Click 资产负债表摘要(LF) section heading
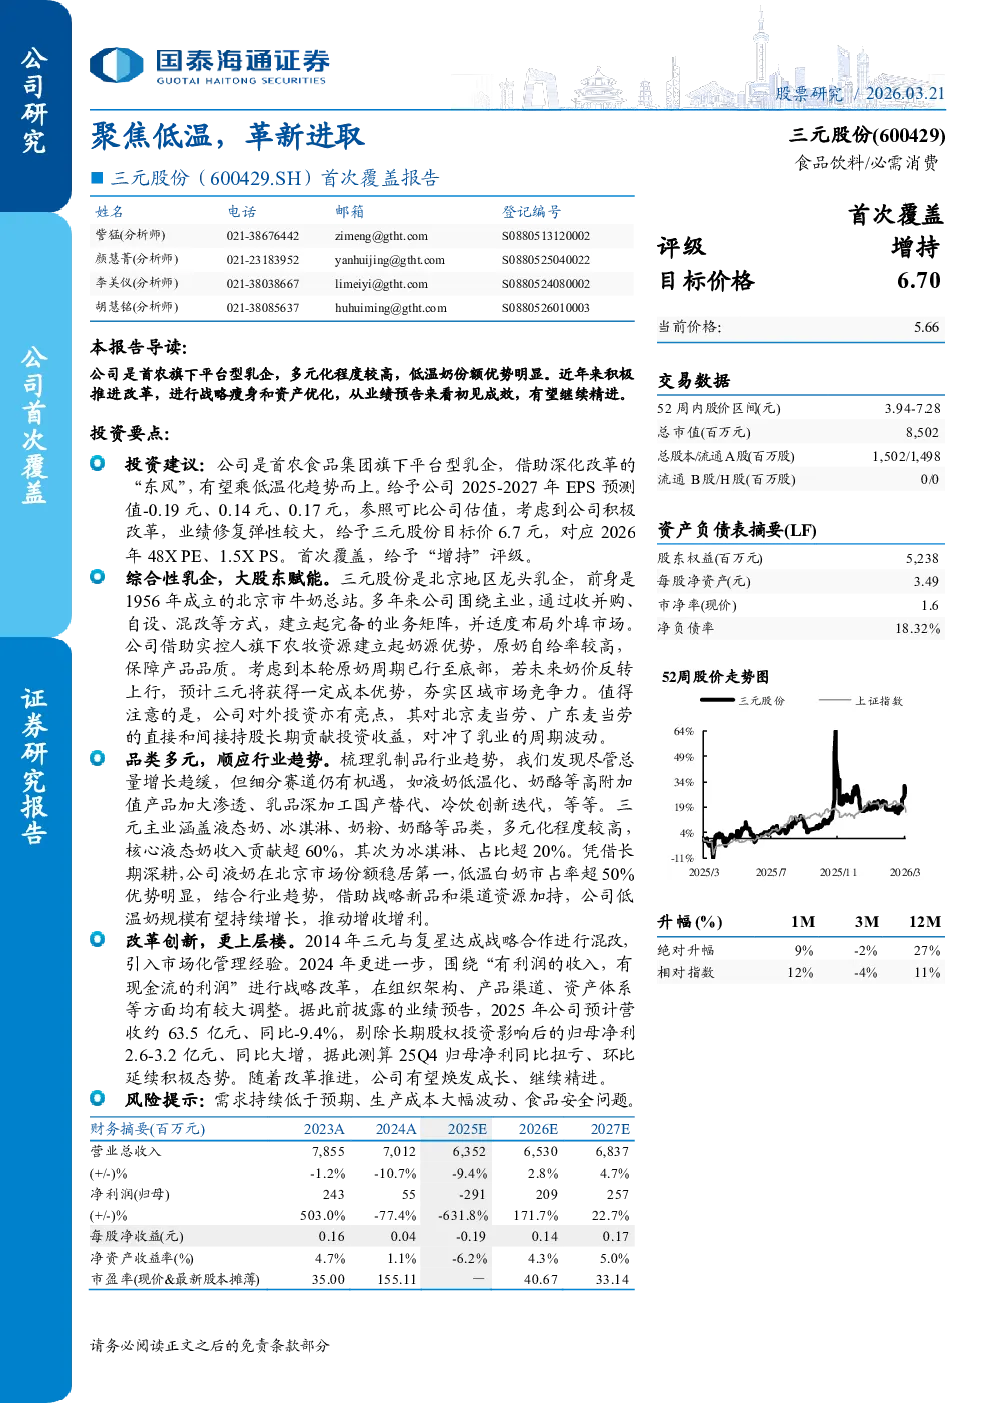Image resolution: width=993 pixels, height=1404 pixels. [x=737, y=530]
